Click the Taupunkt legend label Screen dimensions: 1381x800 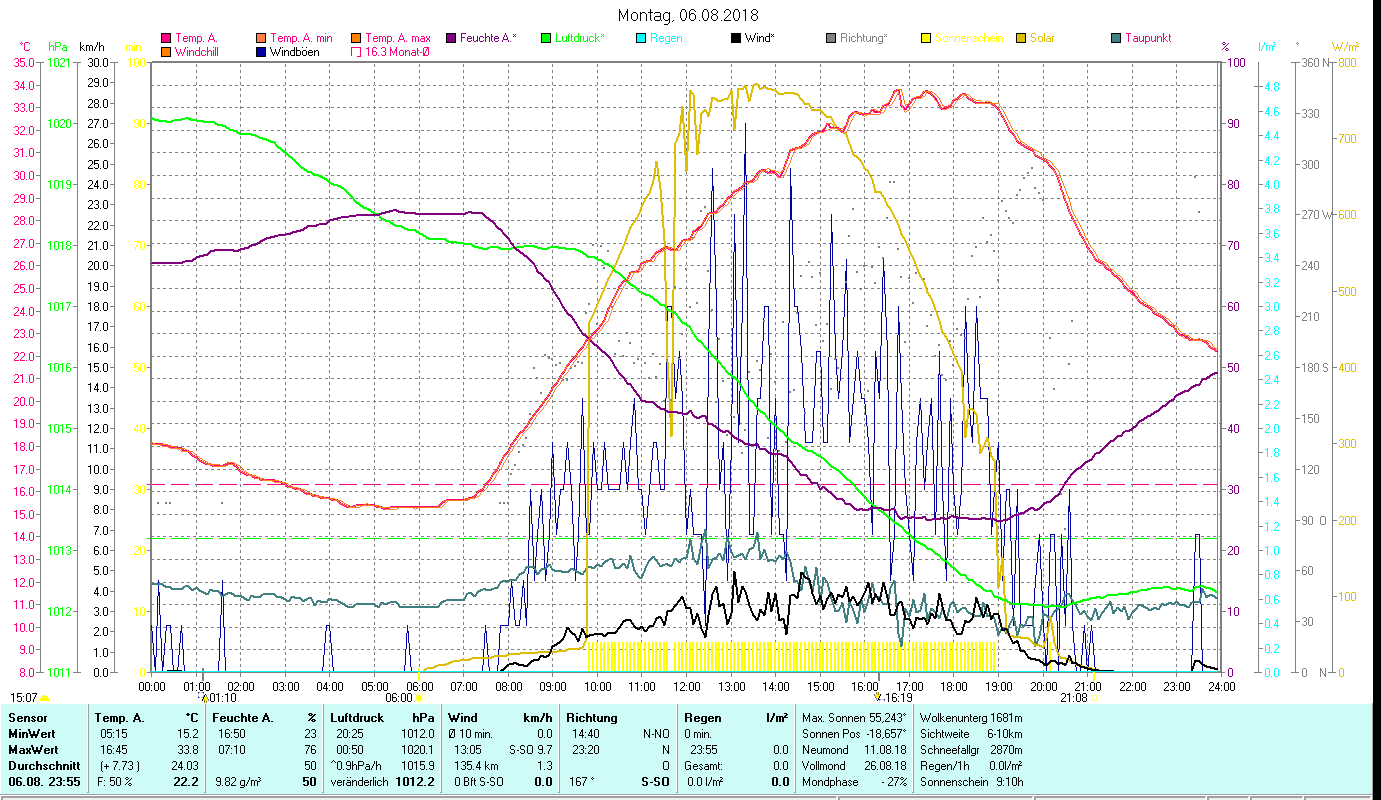[1147, 39]
